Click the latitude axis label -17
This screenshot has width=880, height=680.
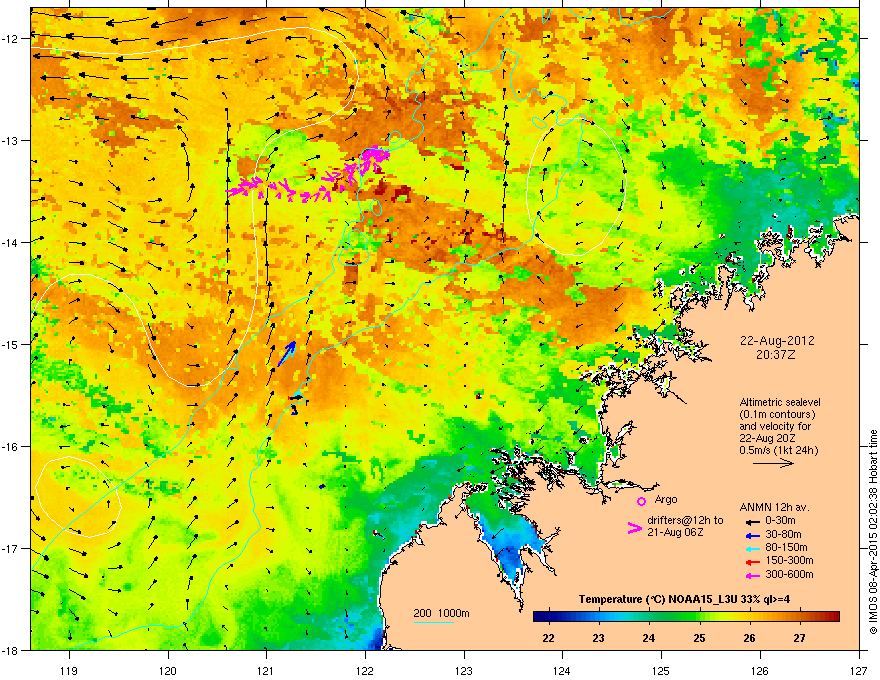click(x=11, y=549)
